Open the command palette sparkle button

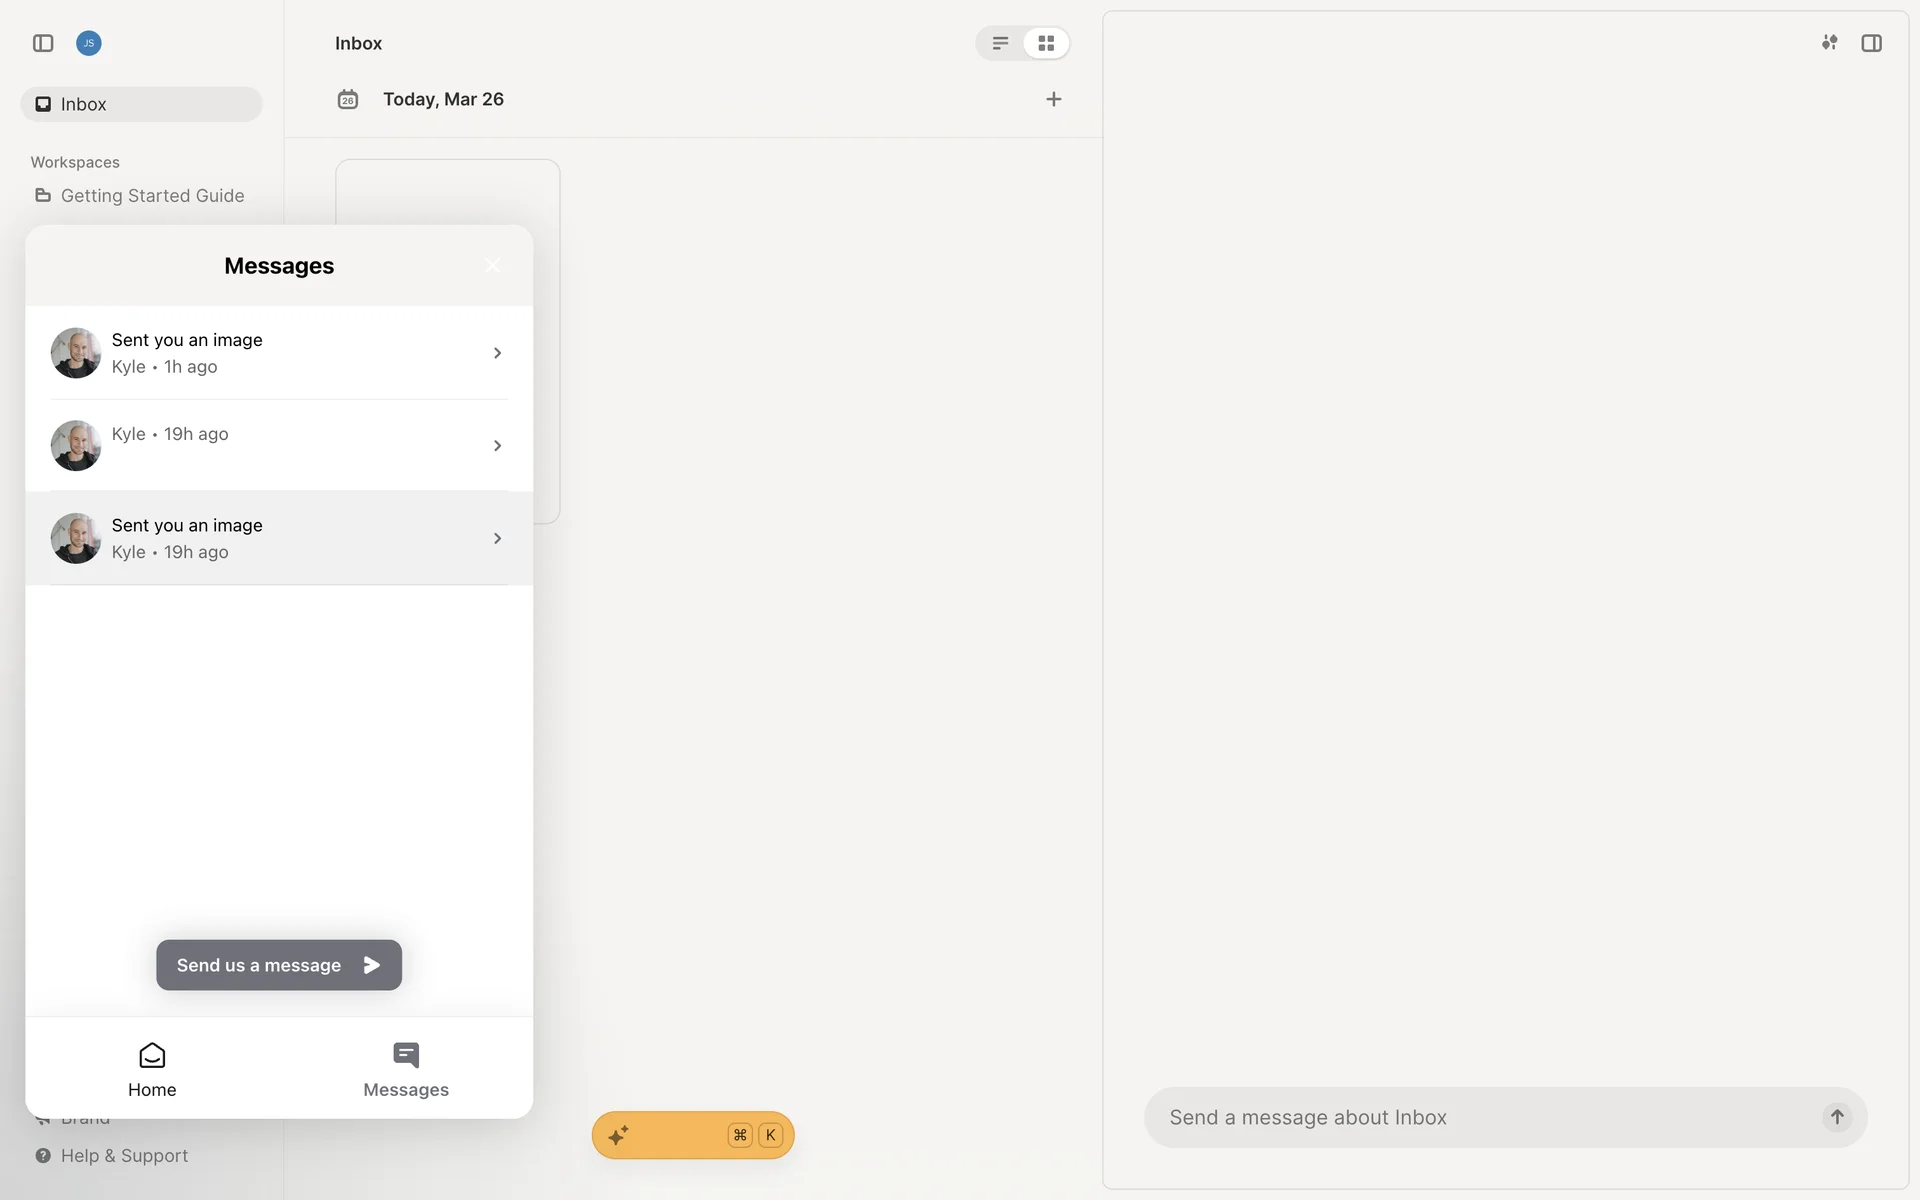tap(692, 1135)
